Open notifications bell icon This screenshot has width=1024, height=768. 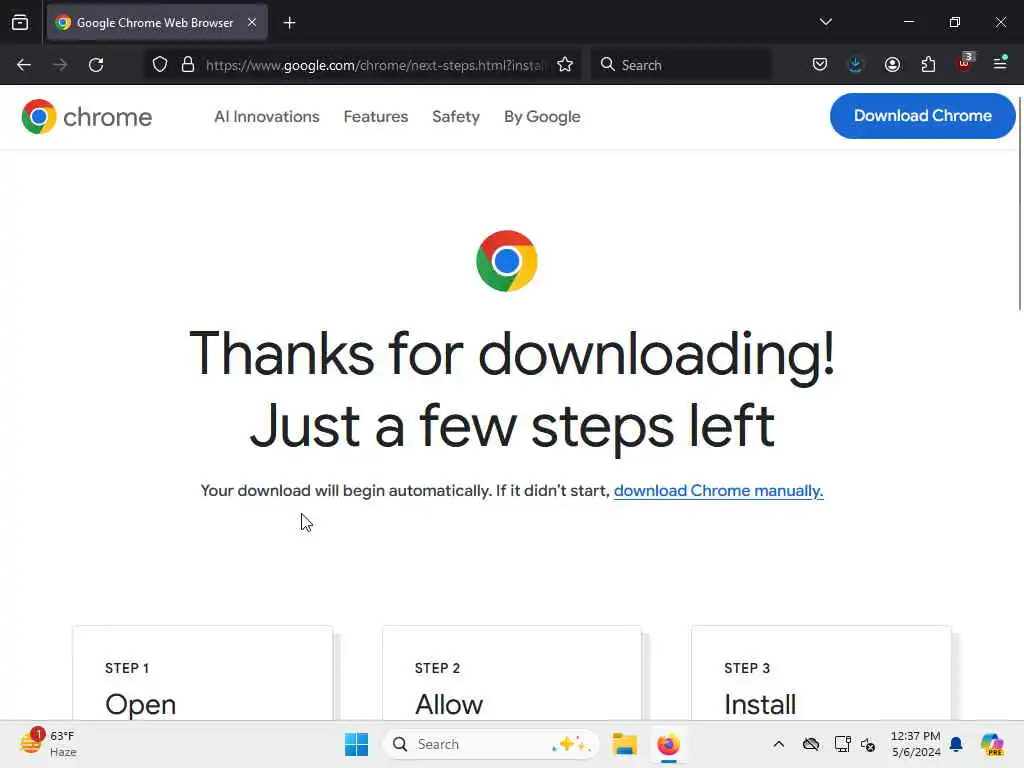click(x=956, y=744)
